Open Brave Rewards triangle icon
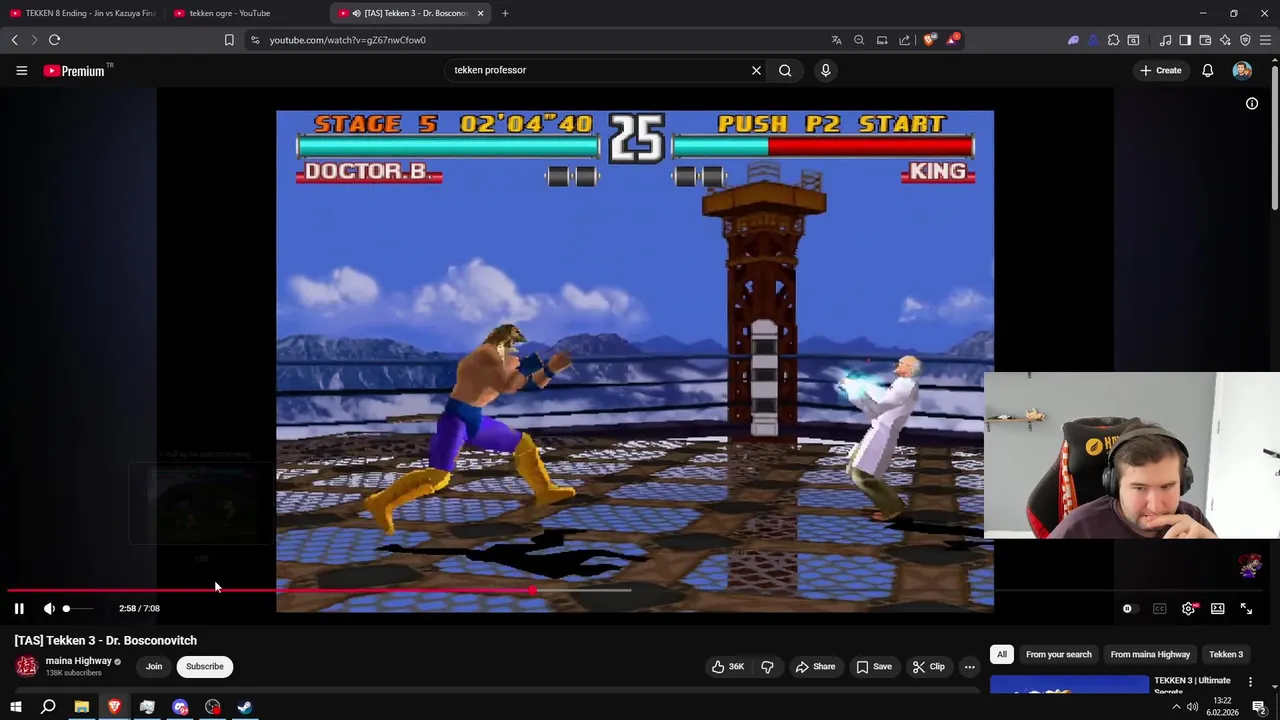The image size is (1280, 720). (x=952, y=40)
